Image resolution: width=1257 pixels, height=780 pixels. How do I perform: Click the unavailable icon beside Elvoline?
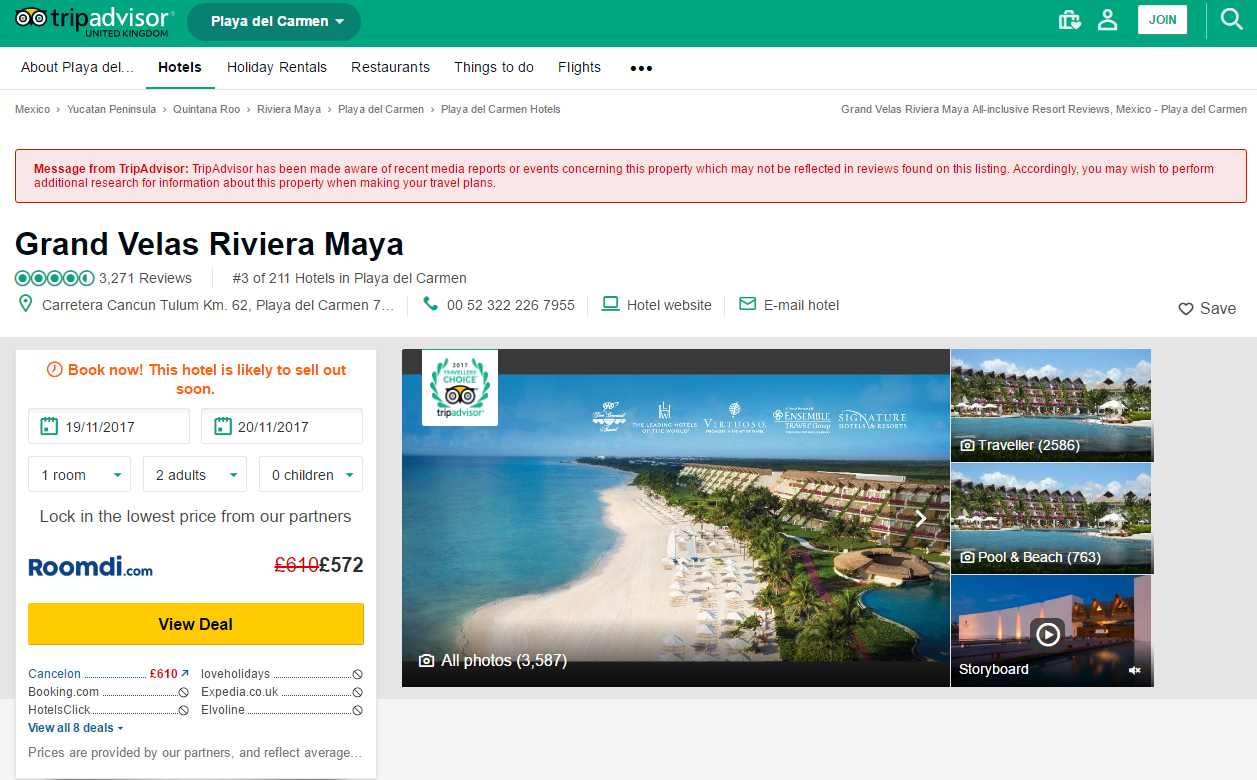[x=357, y=710]
